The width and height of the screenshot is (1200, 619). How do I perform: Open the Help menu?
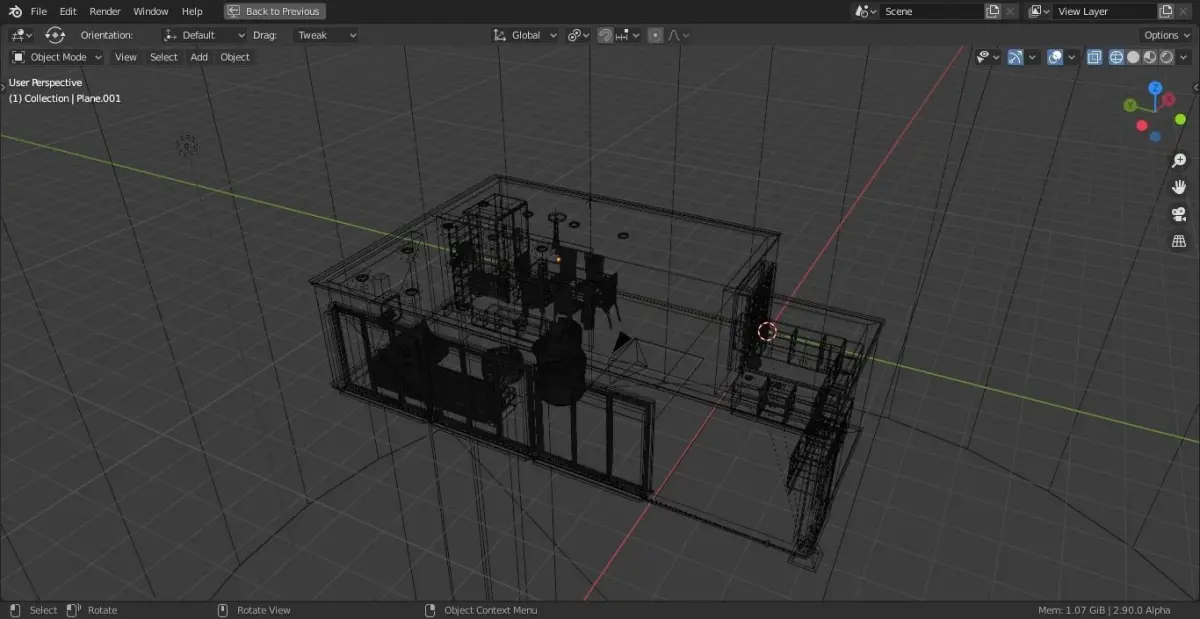[192, 11]
